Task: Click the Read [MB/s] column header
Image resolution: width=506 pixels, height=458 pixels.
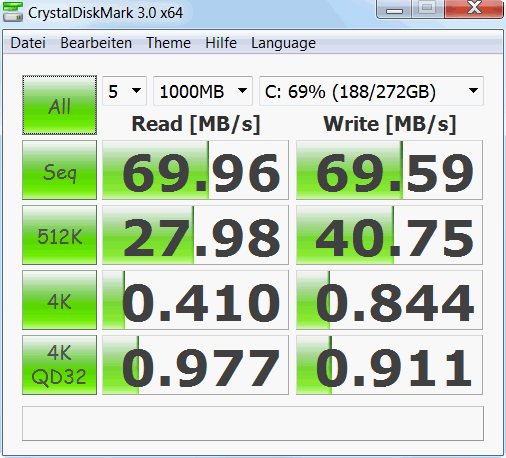Action: click(196, 124)
